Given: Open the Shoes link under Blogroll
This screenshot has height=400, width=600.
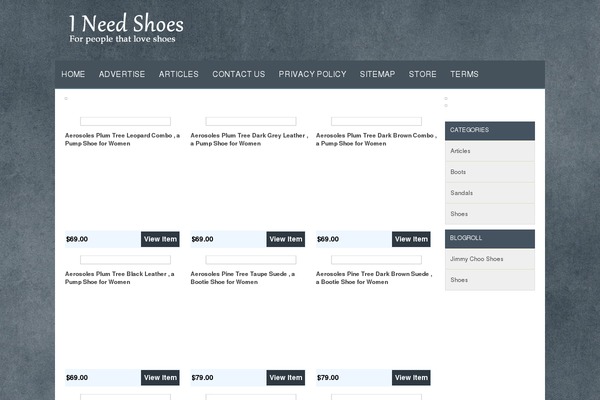Looking at the screenshot, I should click(x=490, y=280).
